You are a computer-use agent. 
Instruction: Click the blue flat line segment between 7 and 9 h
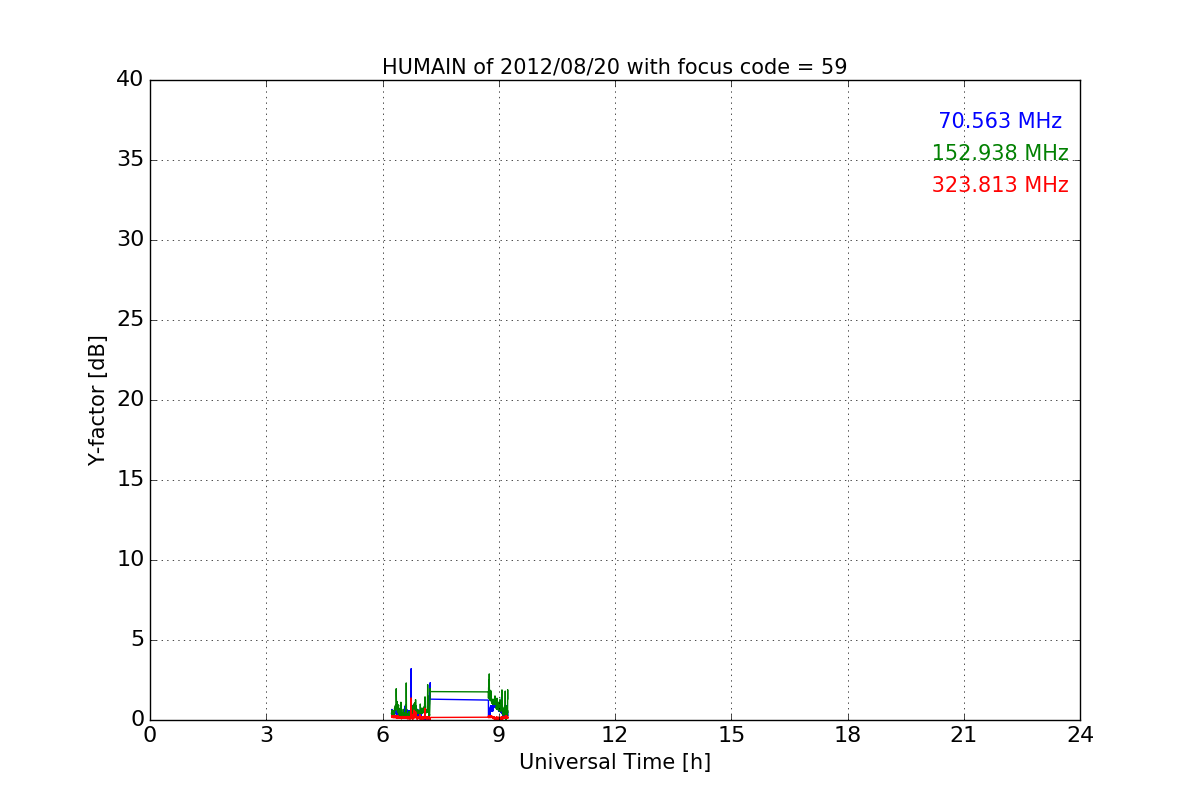click(x=459, y=699)
